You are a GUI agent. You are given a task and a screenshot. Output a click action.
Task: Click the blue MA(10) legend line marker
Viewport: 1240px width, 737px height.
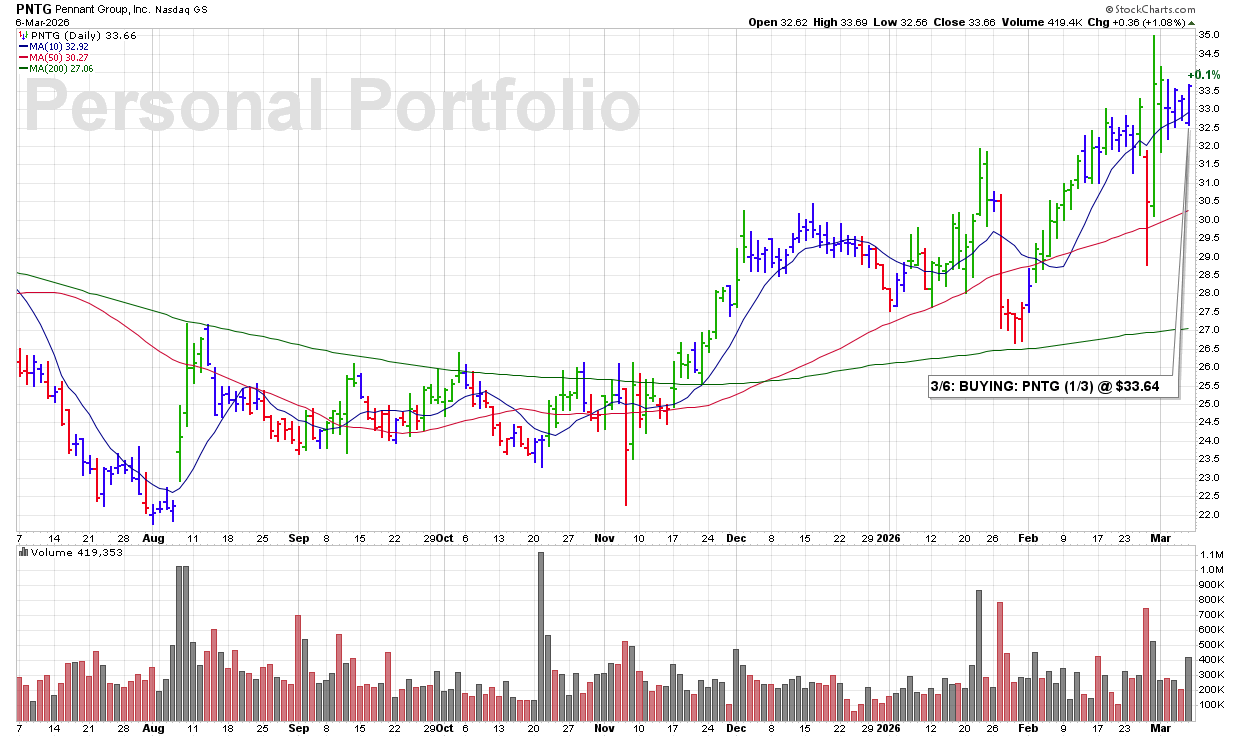(22, 46)
